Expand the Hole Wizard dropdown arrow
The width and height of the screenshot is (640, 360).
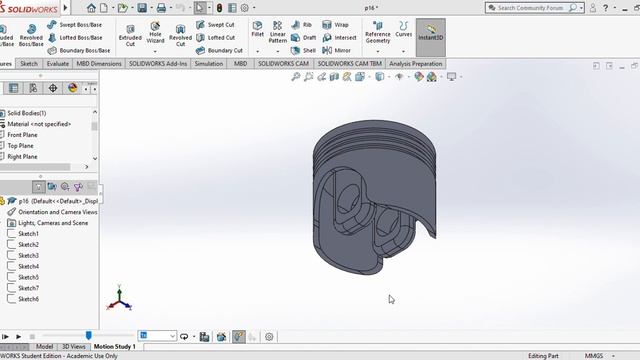click(x=155, y=51)
